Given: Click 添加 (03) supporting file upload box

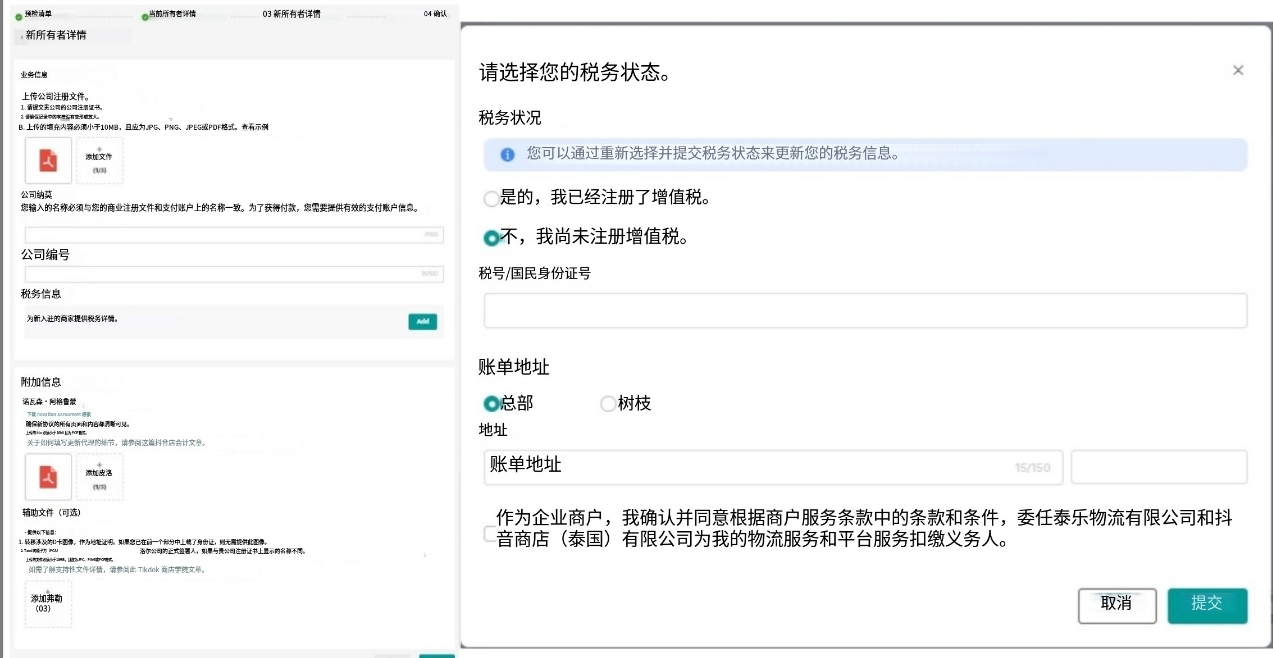Looking at the screenshot, I should click(x=48, y=604).
